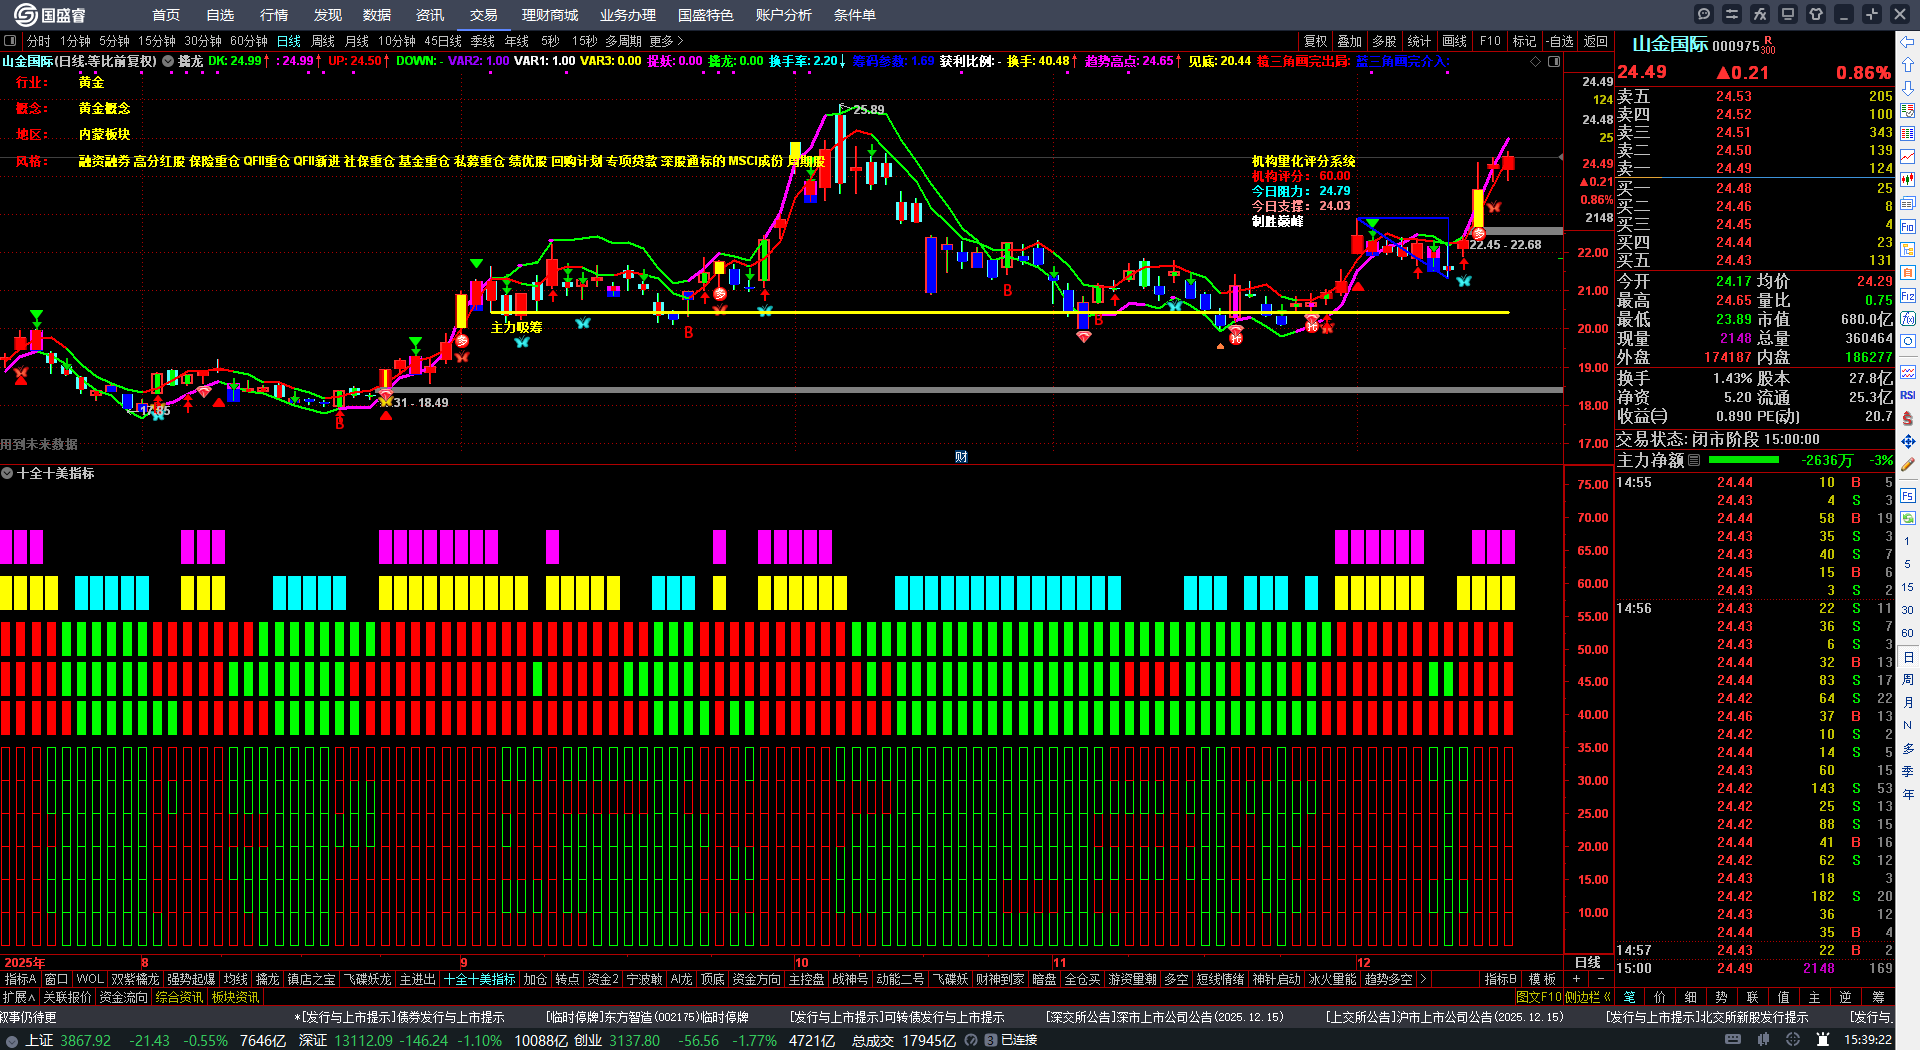Click the four-arrow move icon in sidebar
Screen dimensions: 1920x1050
point(1908,441)
